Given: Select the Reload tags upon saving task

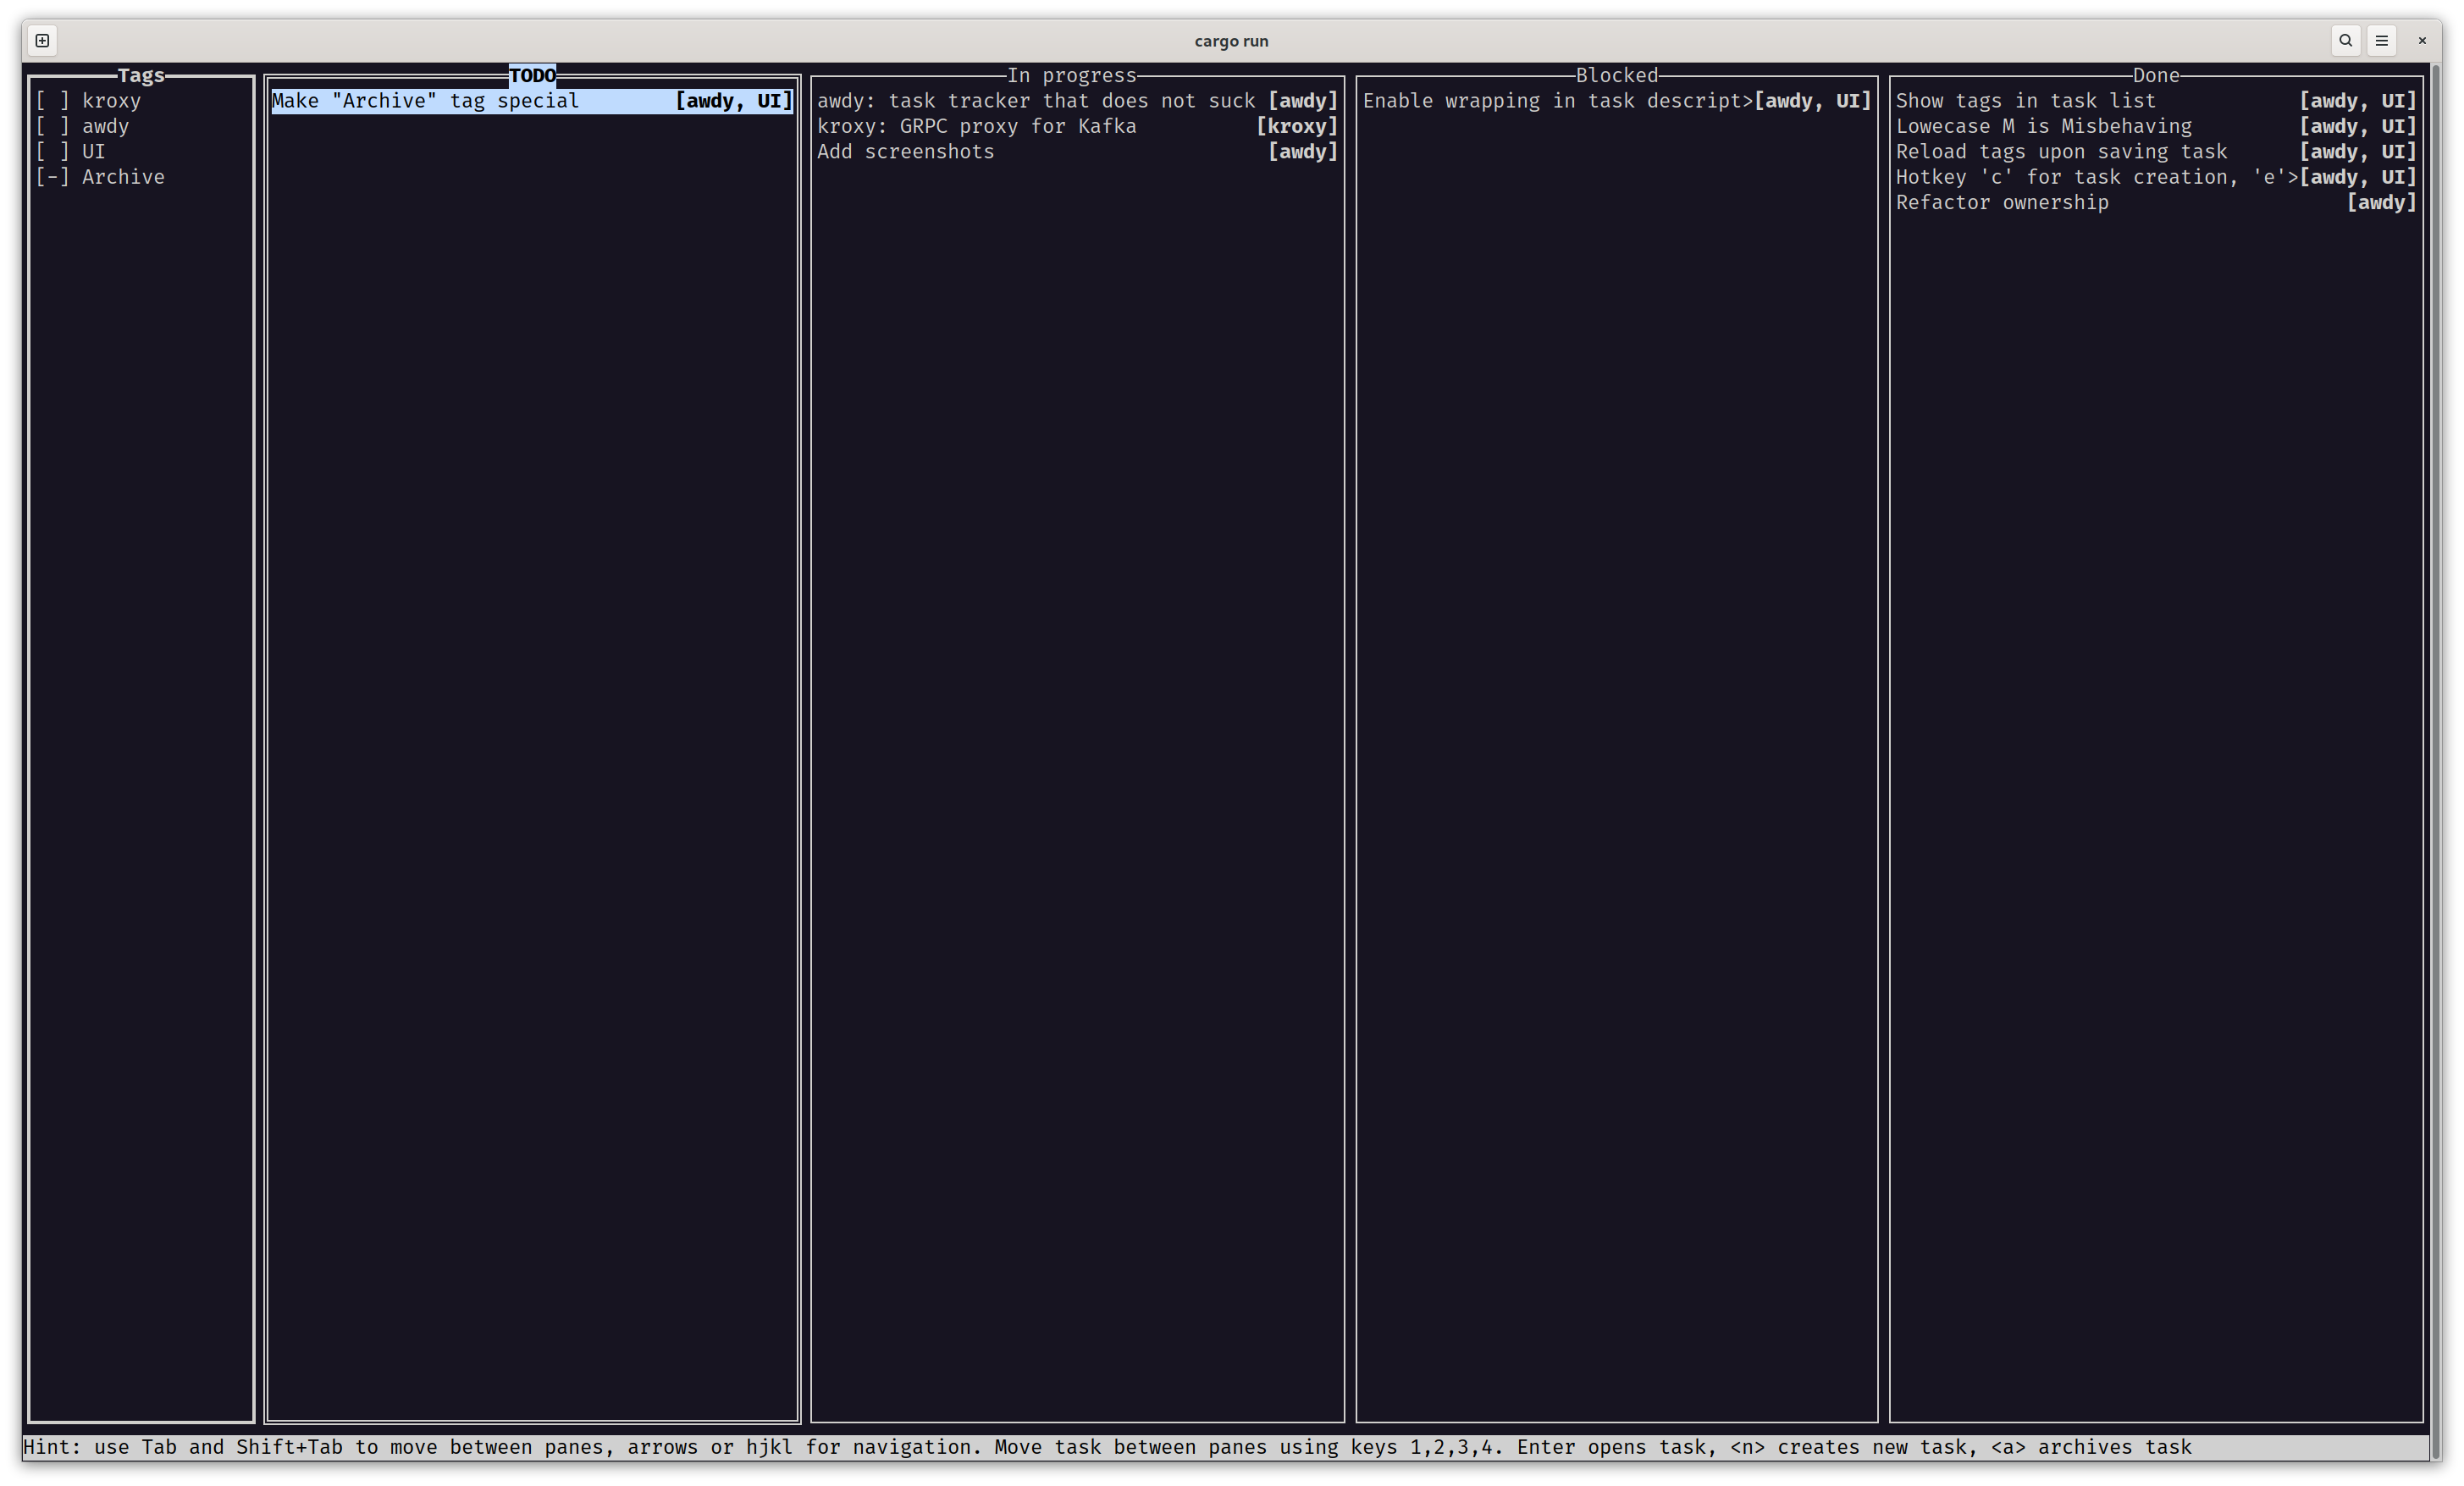Looking at the screenshot, I should click(x=2156, y=152).
